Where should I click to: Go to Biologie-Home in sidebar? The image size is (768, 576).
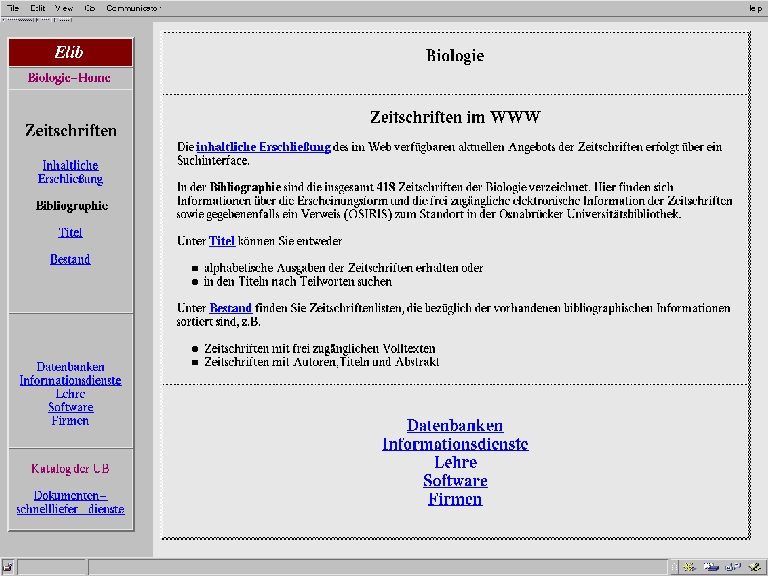(69, 78)
